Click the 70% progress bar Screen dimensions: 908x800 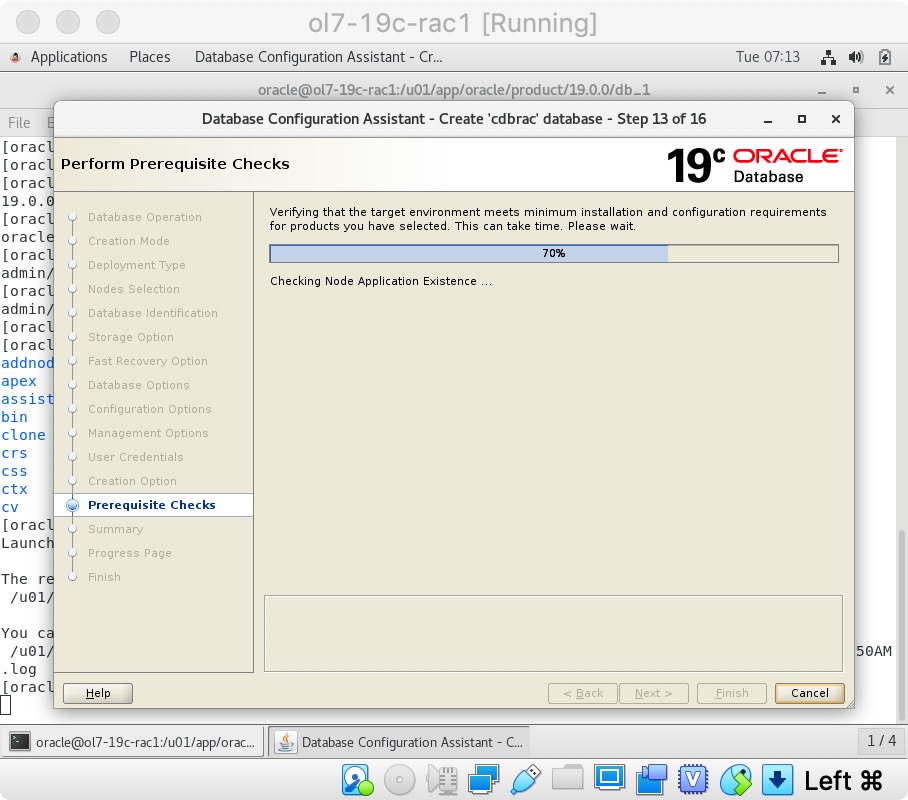554,253
